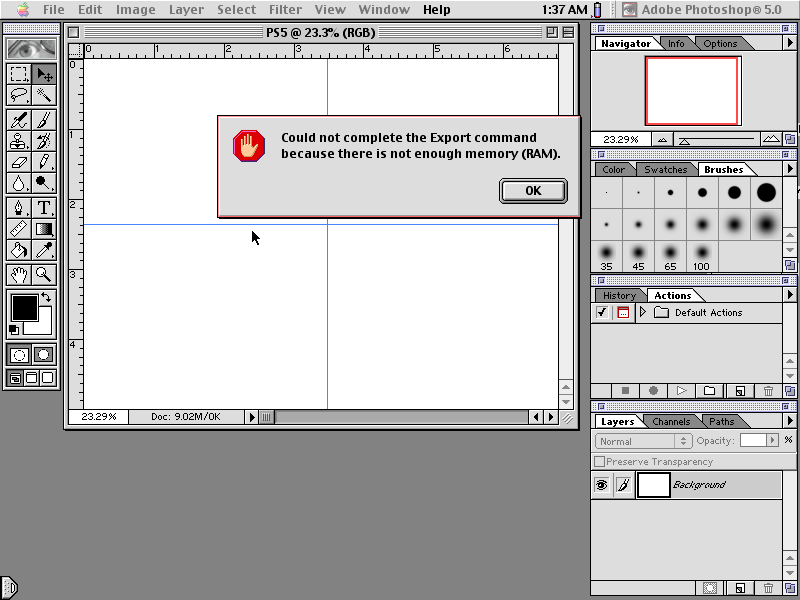This screenshot has height=600, width=800.
Task: Open the Layers palette flyout menu
Action: pyautogui.click(x=790, y=421)
